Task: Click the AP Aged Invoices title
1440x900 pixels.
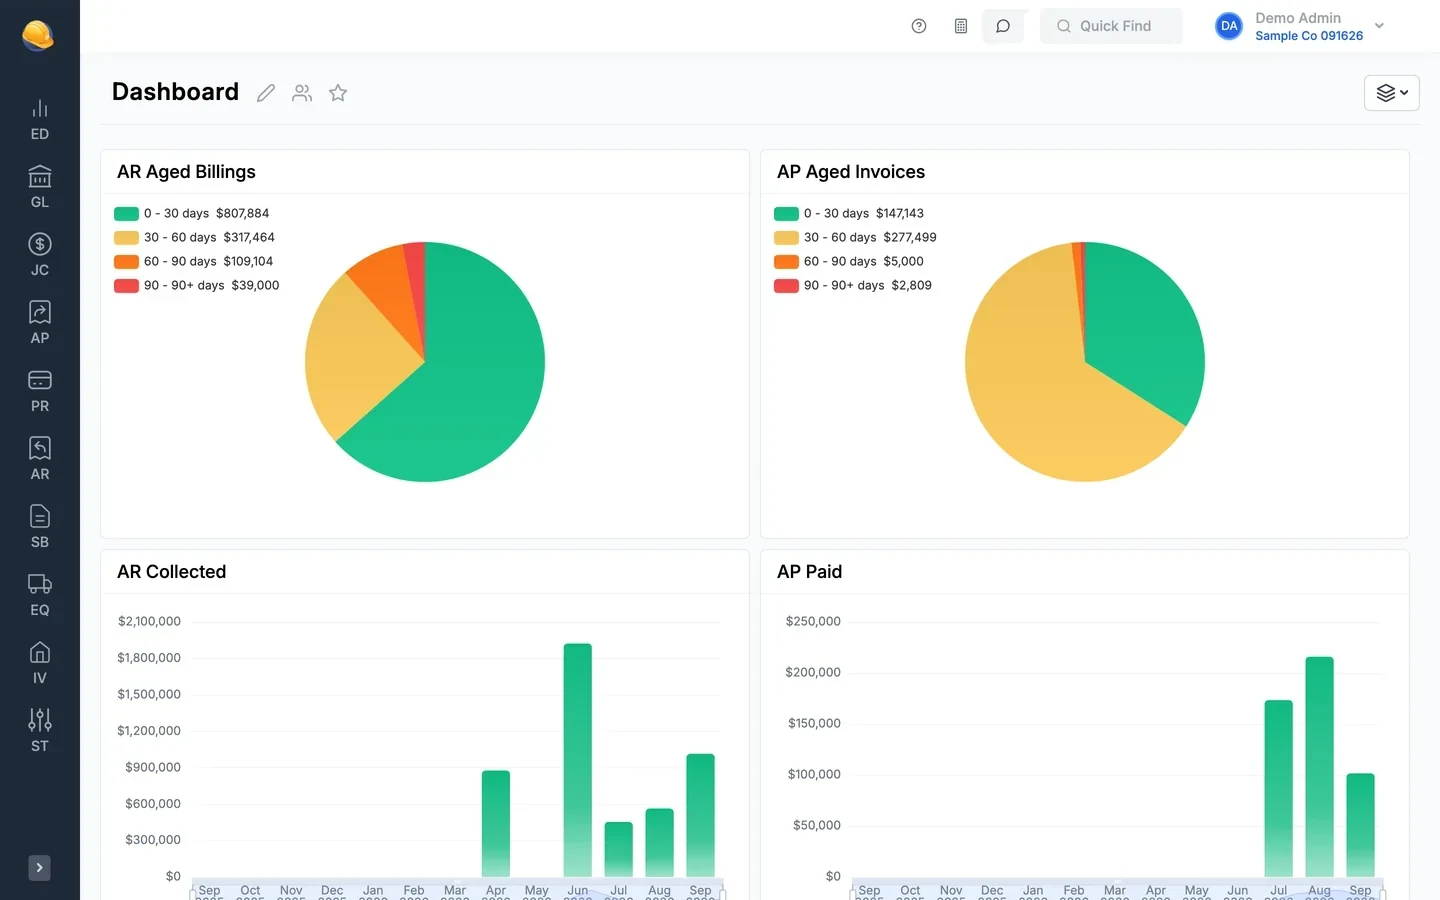Action: point(851,172)
